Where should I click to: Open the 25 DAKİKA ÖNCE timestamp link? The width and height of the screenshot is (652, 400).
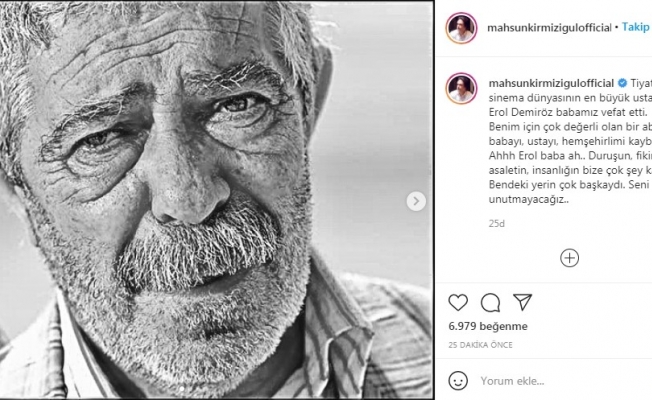coord(480,345)
